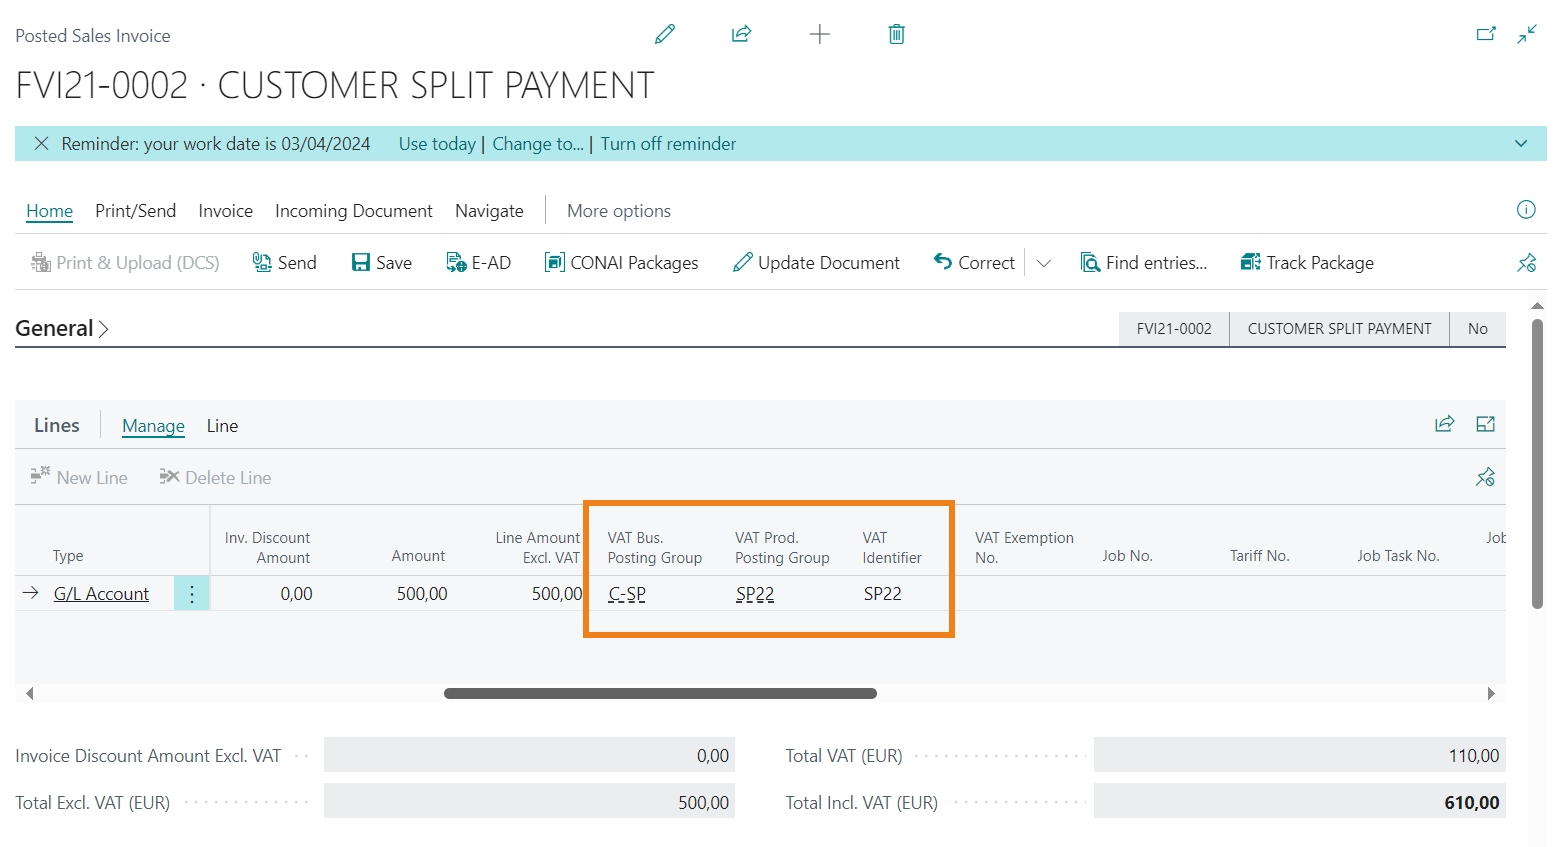Open CONAI Packages

(x=622, y=263)
